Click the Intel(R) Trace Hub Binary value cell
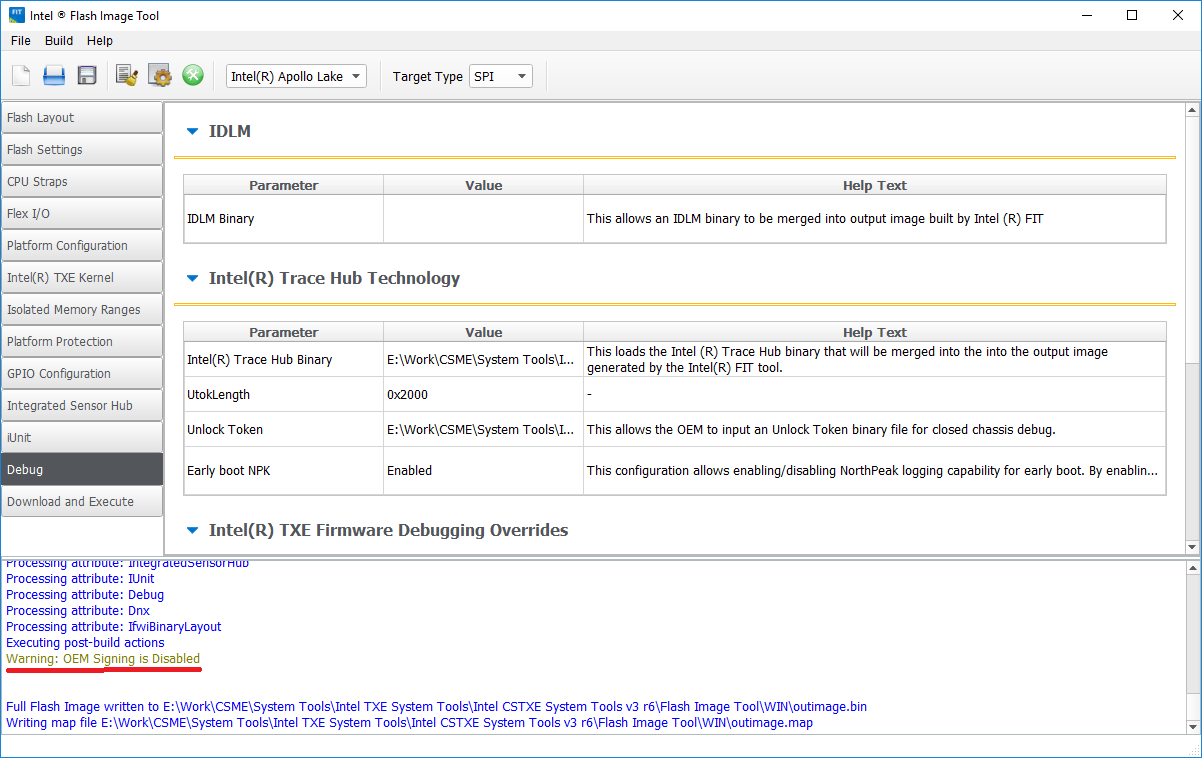The height and width of the screenshot is (758, 1202). [483, 359]
